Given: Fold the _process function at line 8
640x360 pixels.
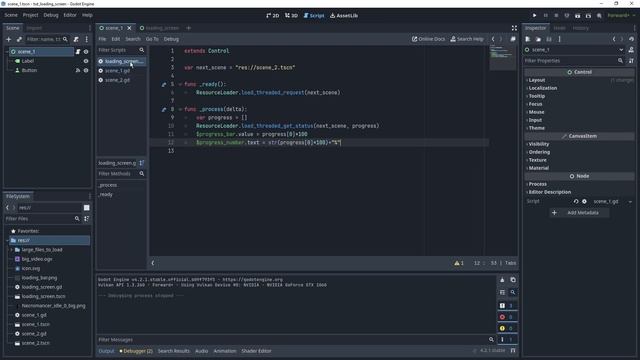Looking at the screenshot, I should pos(180,109).
